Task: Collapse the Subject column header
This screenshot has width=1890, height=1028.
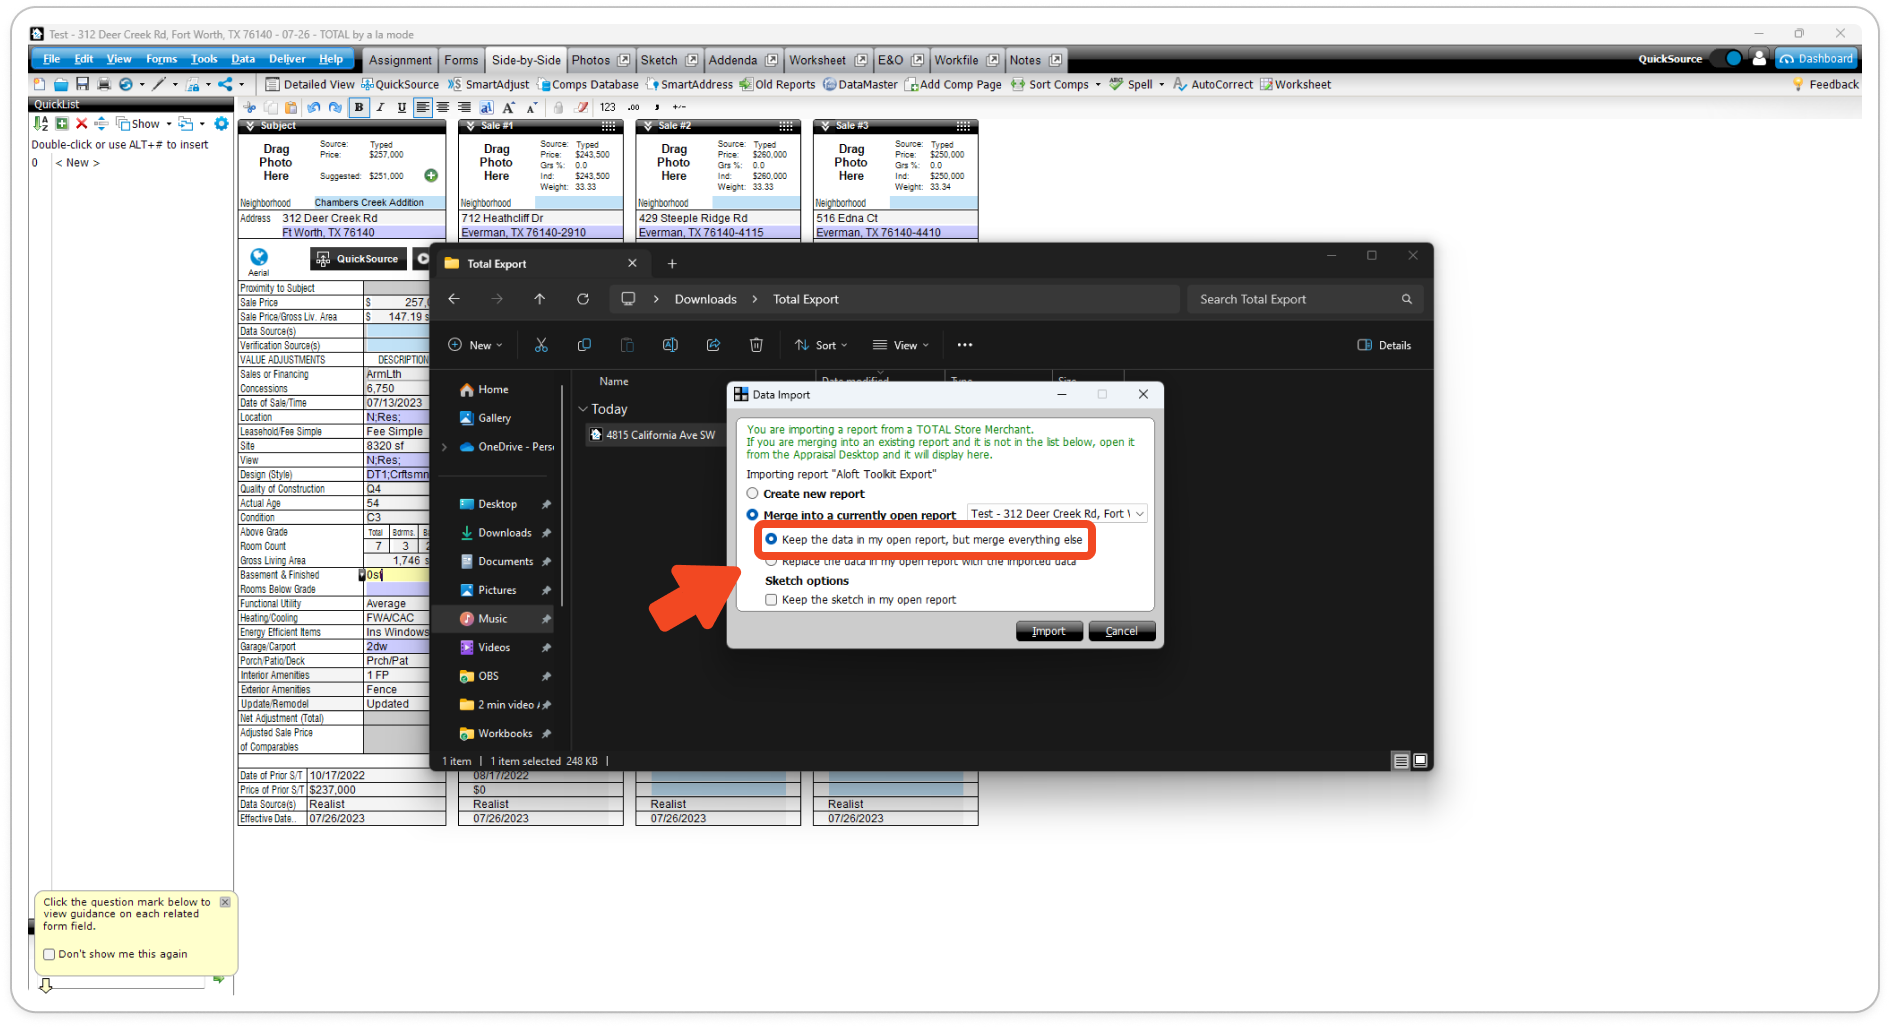Action: coord(250,126)
